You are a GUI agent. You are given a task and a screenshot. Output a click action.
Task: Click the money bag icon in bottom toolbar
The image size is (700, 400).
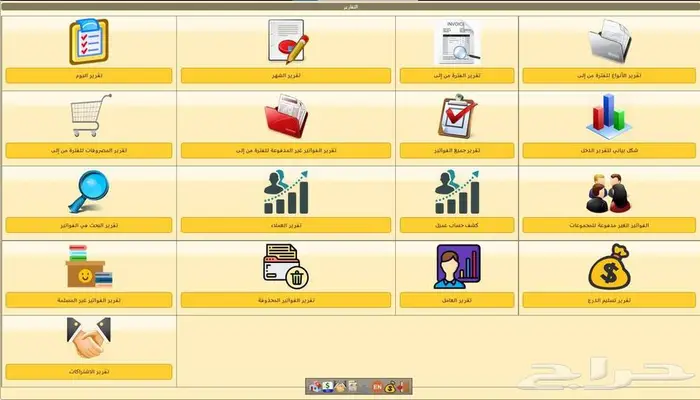pos(390,386)
